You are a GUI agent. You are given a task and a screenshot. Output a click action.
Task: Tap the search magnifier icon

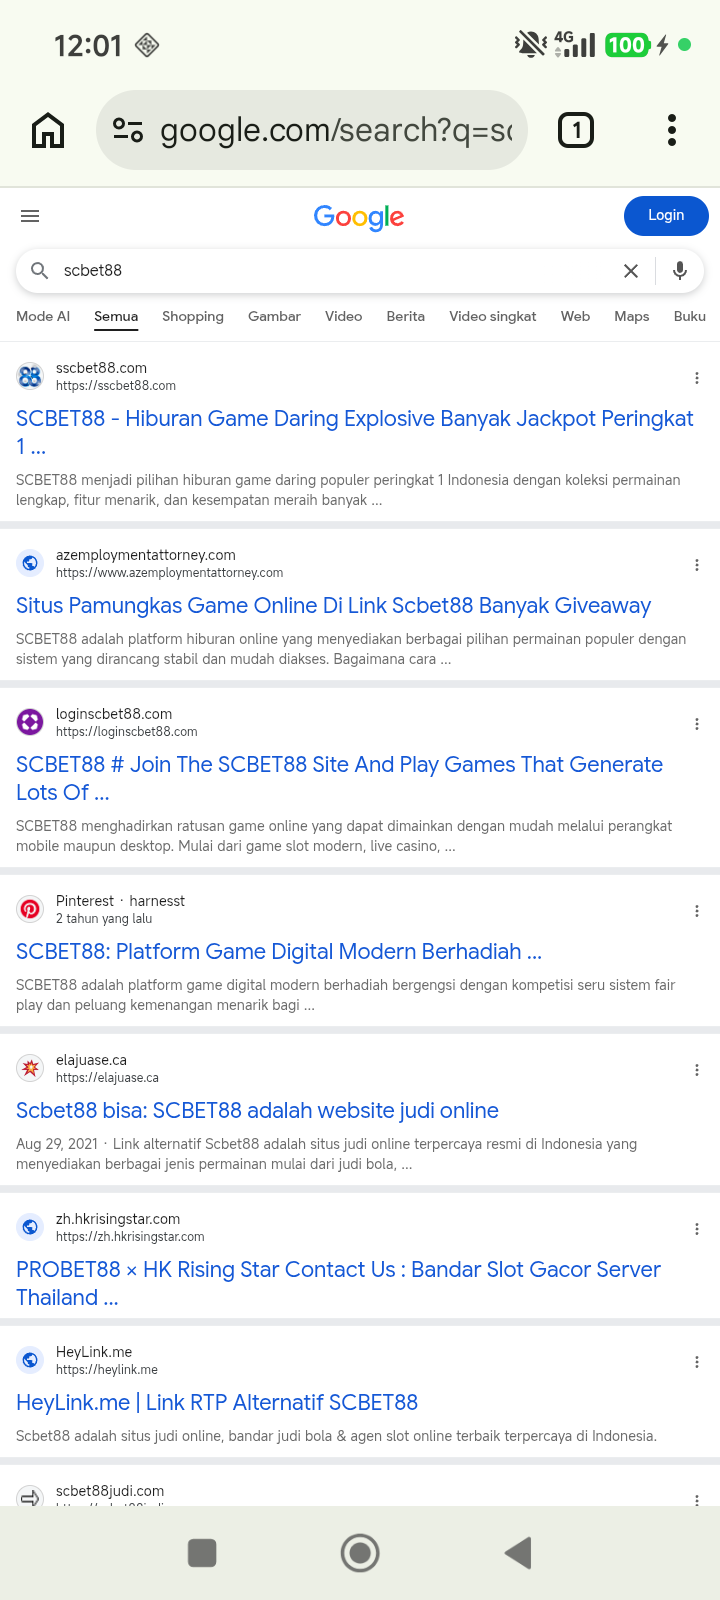(40, 271)
